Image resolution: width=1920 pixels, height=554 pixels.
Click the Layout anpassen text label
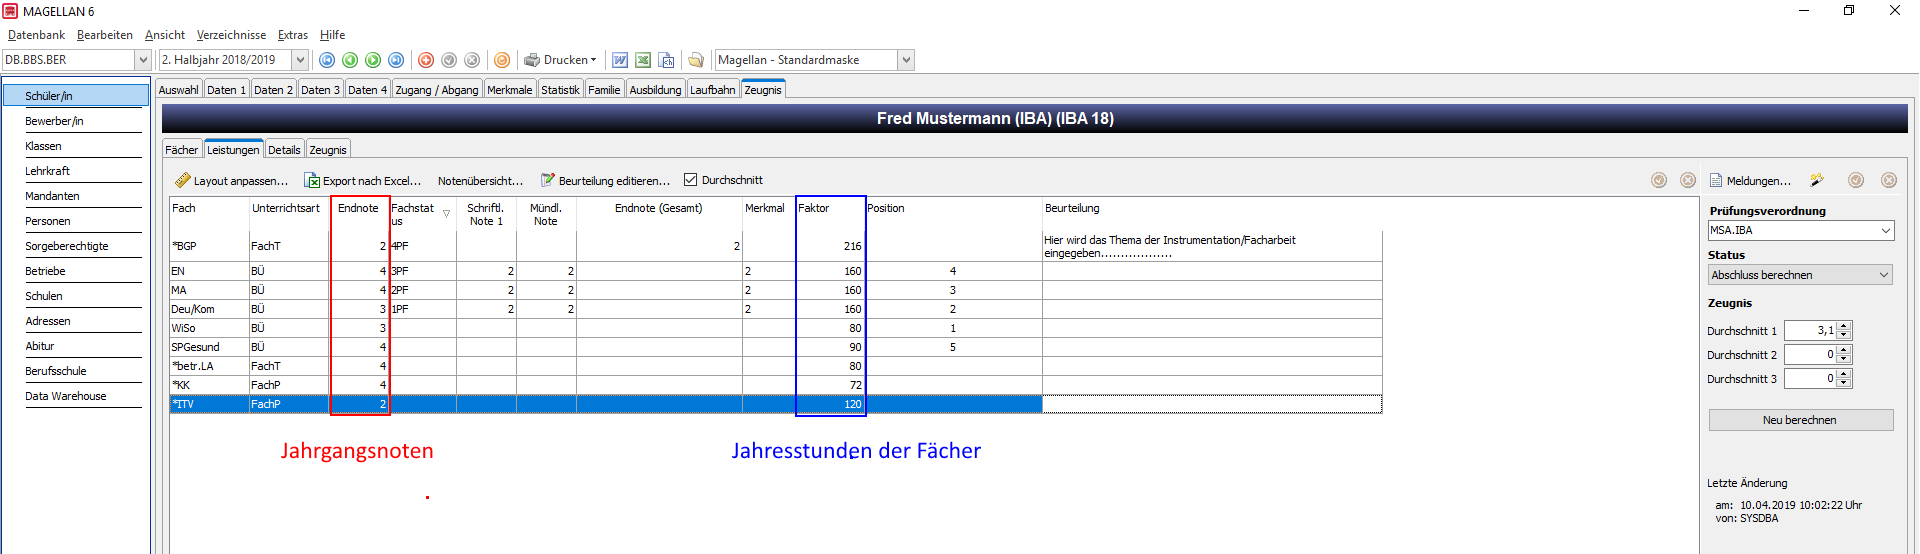[240, 181]
